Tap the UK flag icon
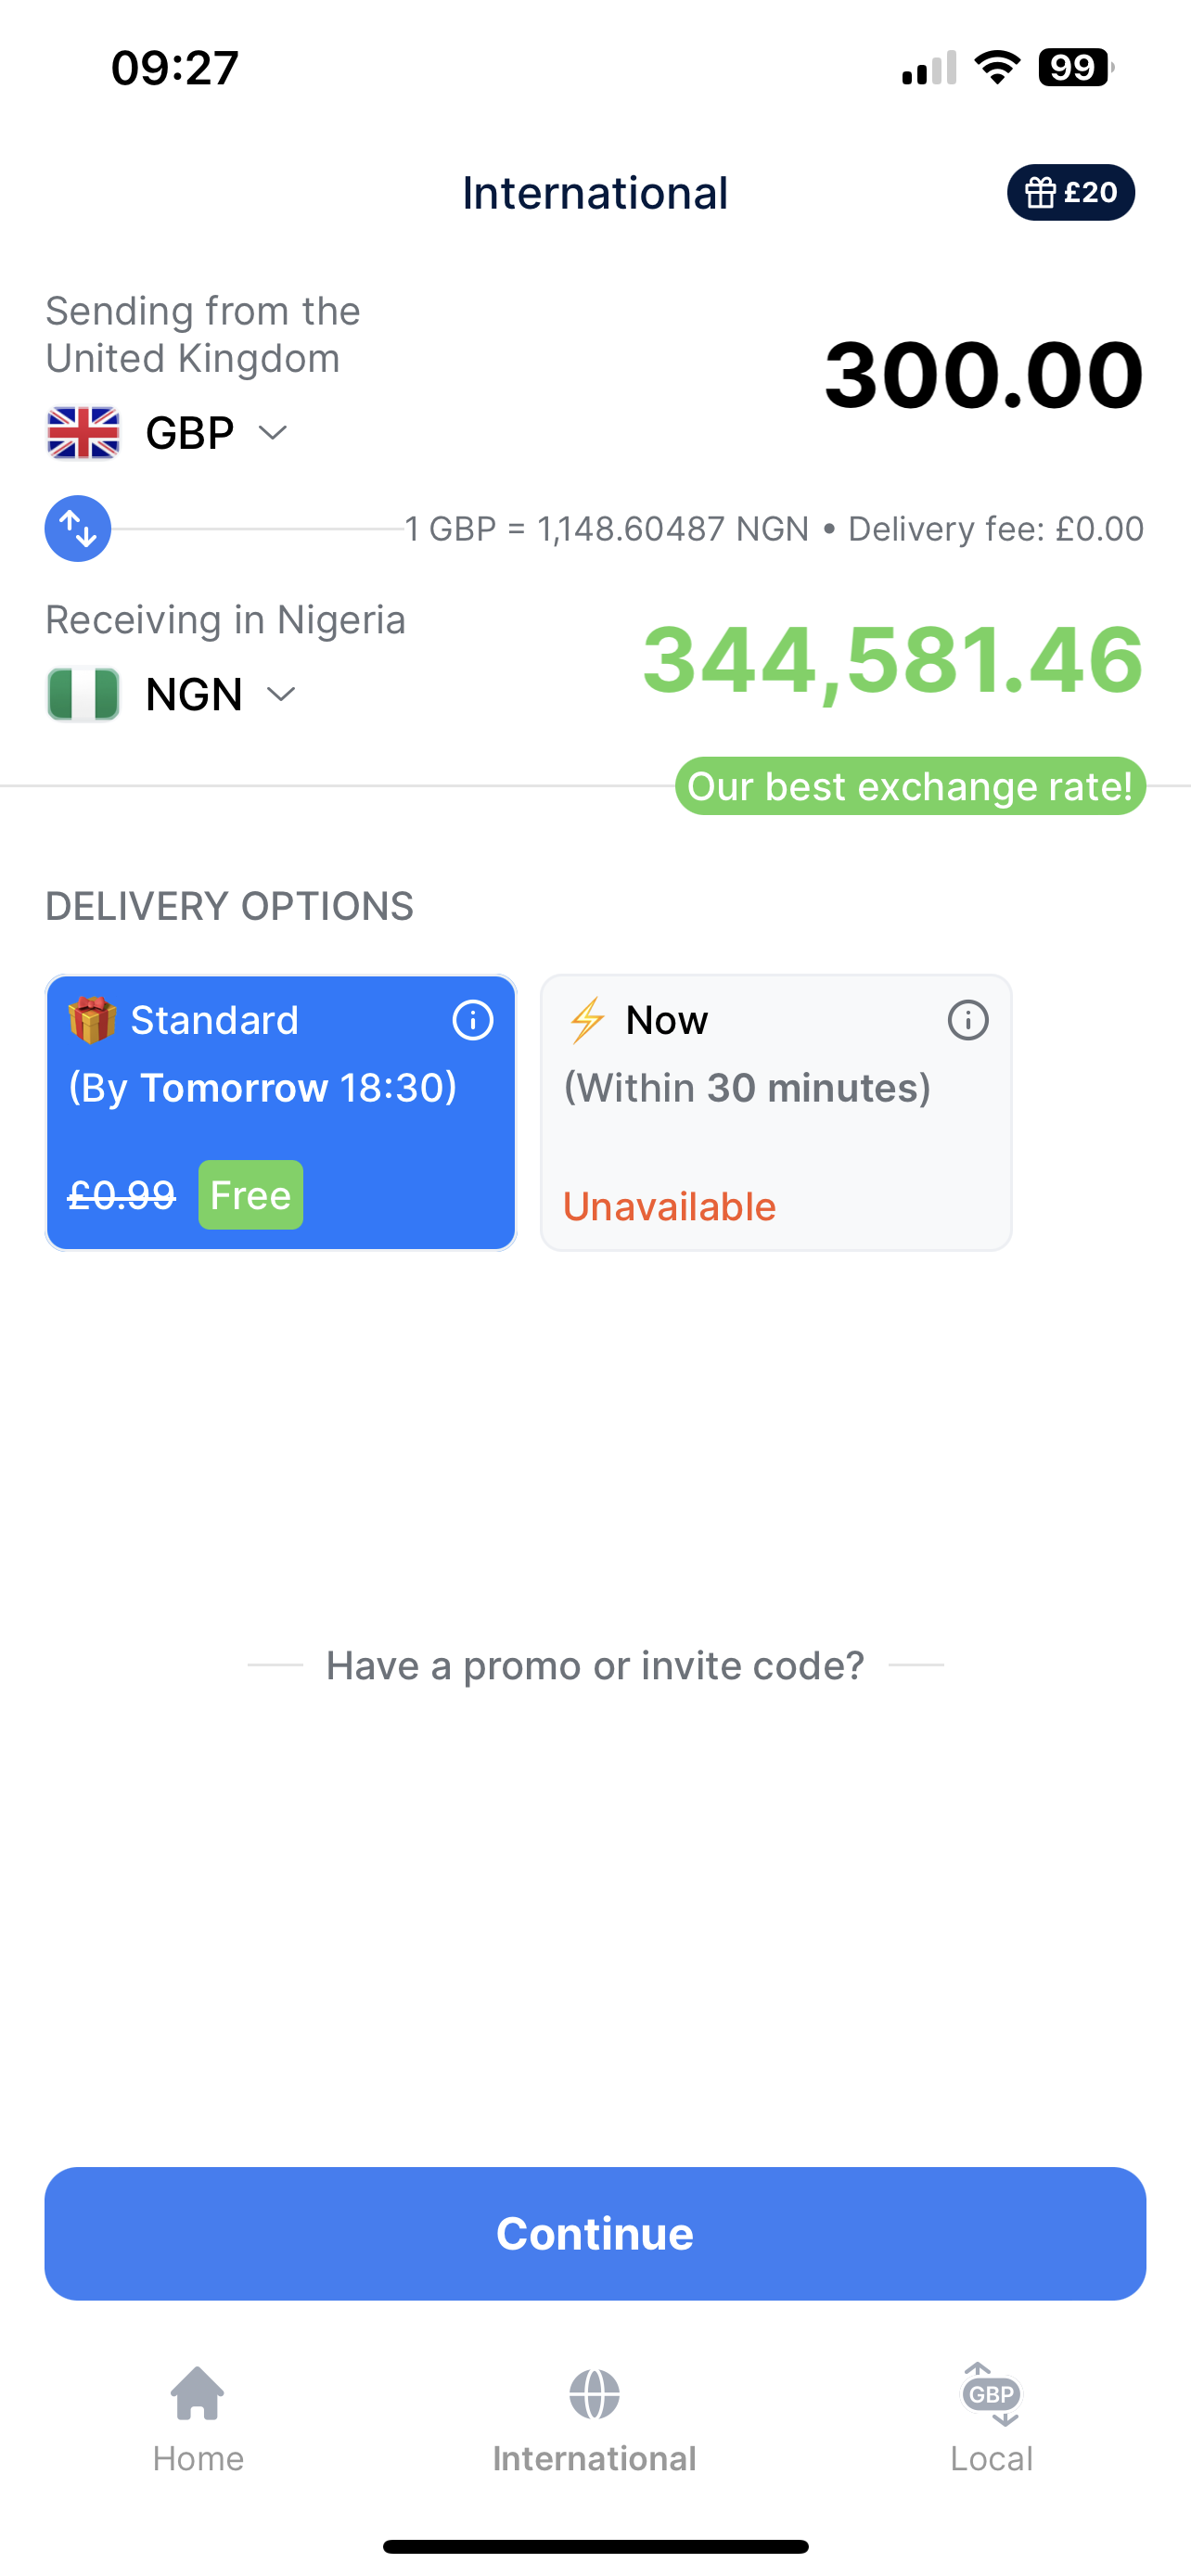Viewport: 1191px width, 2576px height. pyautogui.click(x=84, y=433)
